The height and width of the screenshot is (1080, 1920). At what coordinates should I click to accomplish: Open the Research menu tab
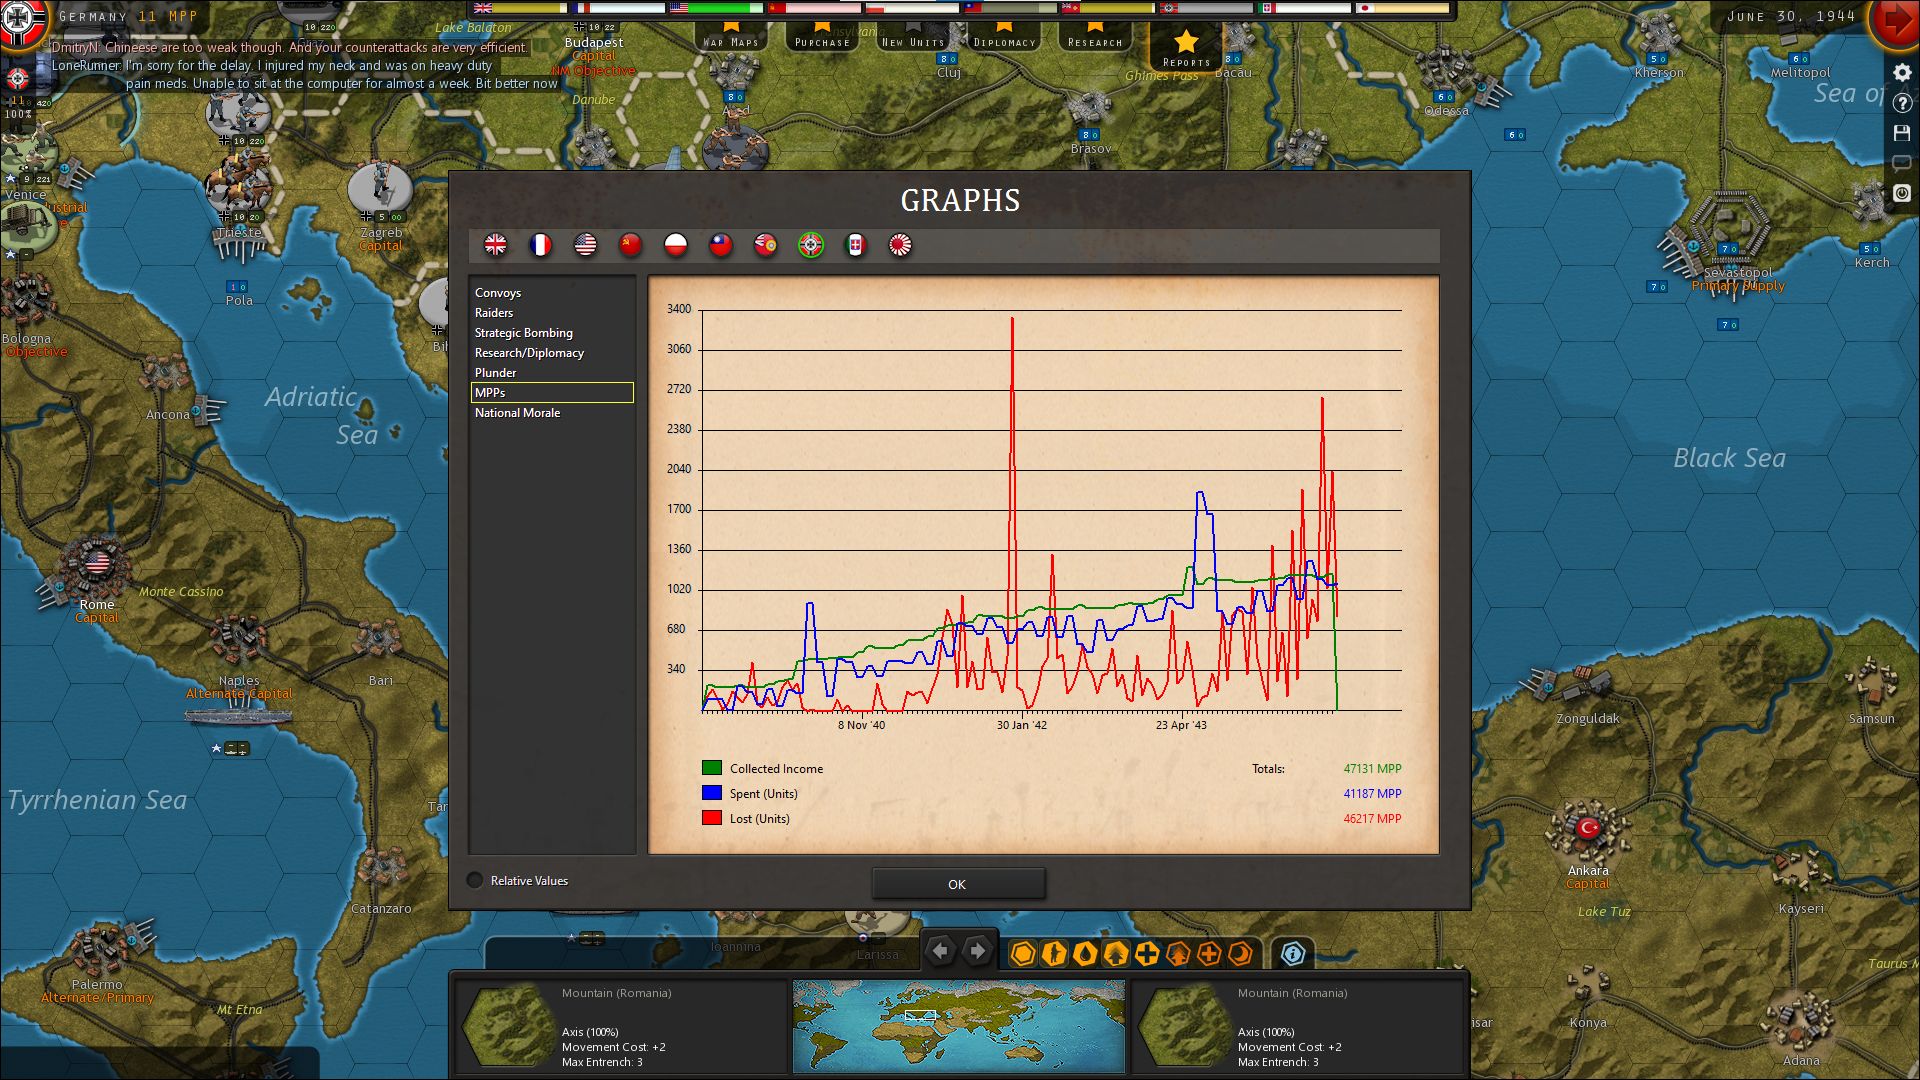pos(1095,40)
